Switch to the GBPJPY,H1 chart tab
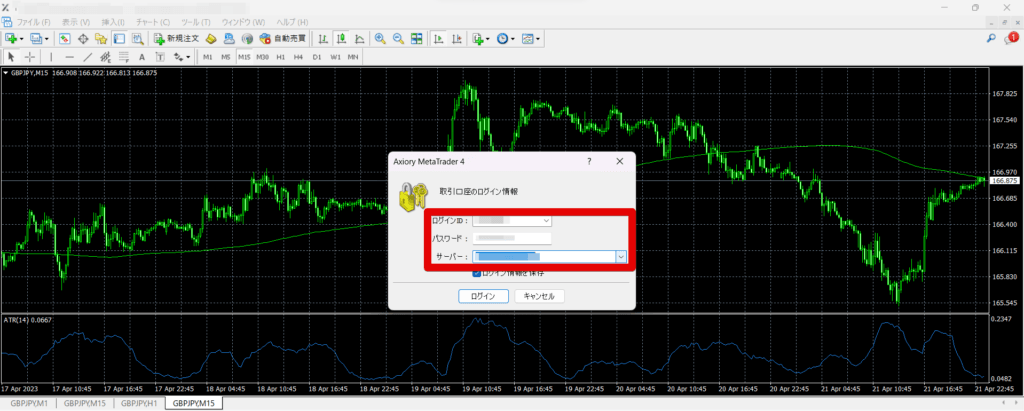The height and width of the screenshot is (411, 1024). click(x=139, y=403)
